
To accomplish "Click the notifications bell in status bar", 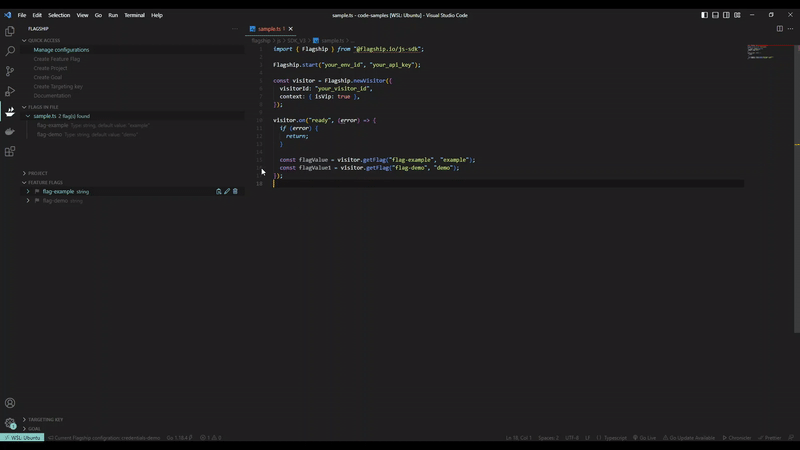I will (x=791, y=438).
